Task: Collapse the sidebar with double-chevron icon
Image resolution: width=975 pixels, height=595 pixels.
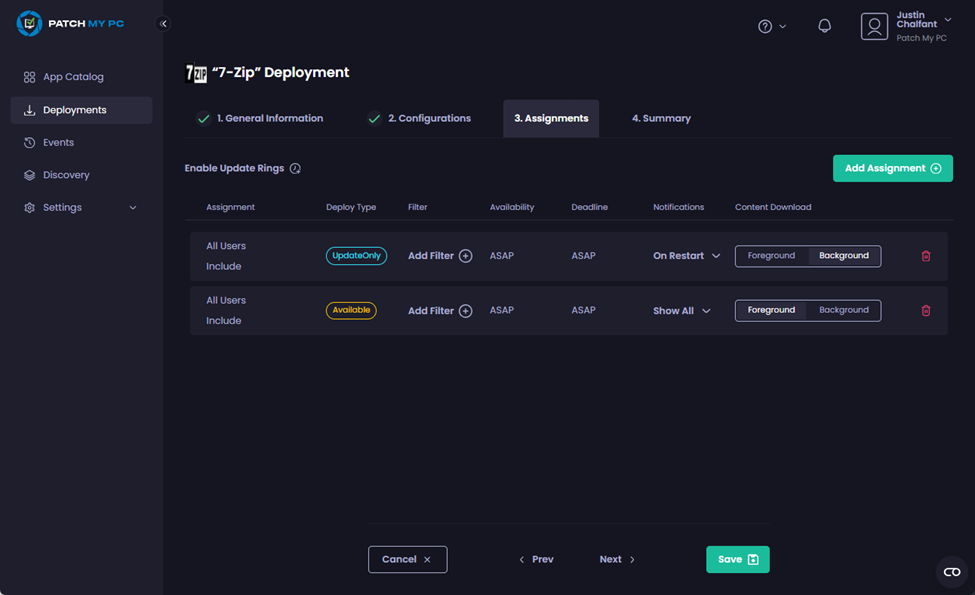Action: 164,24
